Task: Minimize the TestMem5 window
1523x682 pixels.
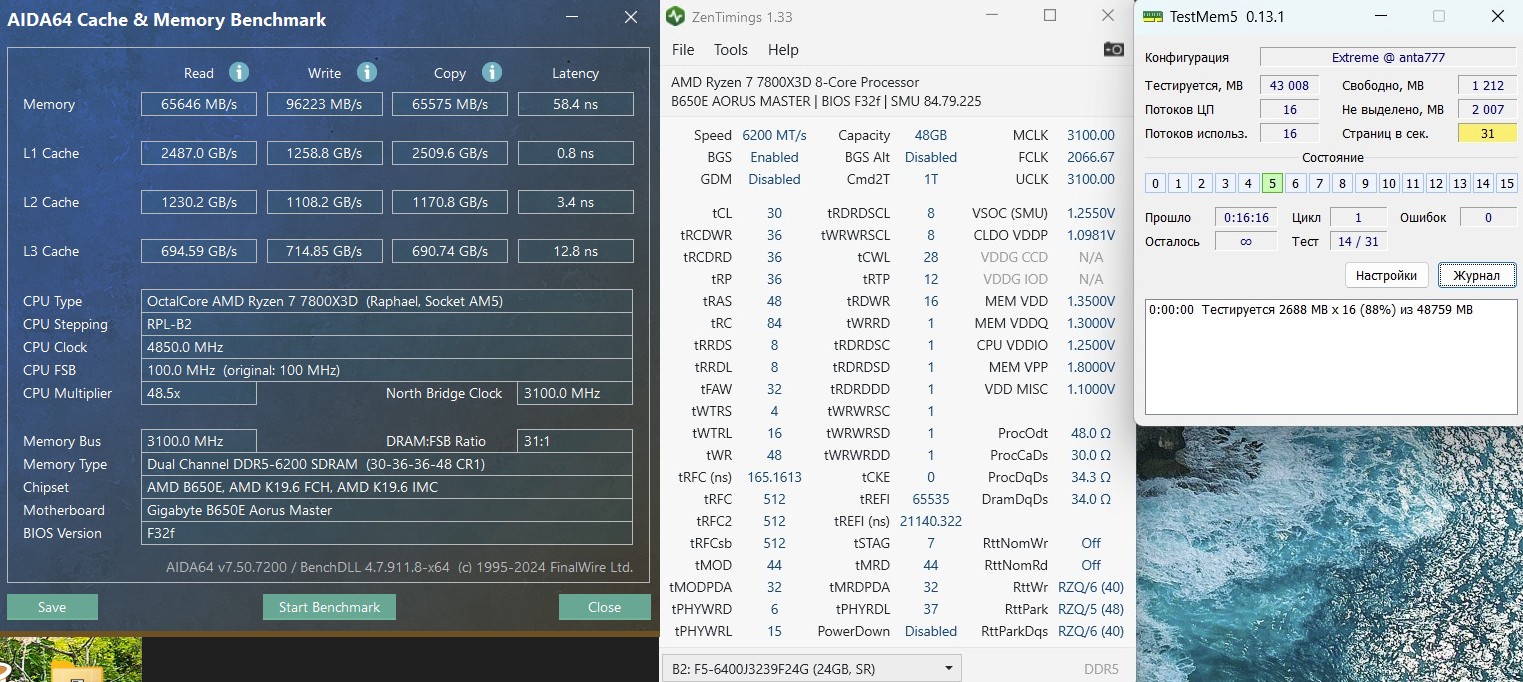Action: click(1381, 16)
